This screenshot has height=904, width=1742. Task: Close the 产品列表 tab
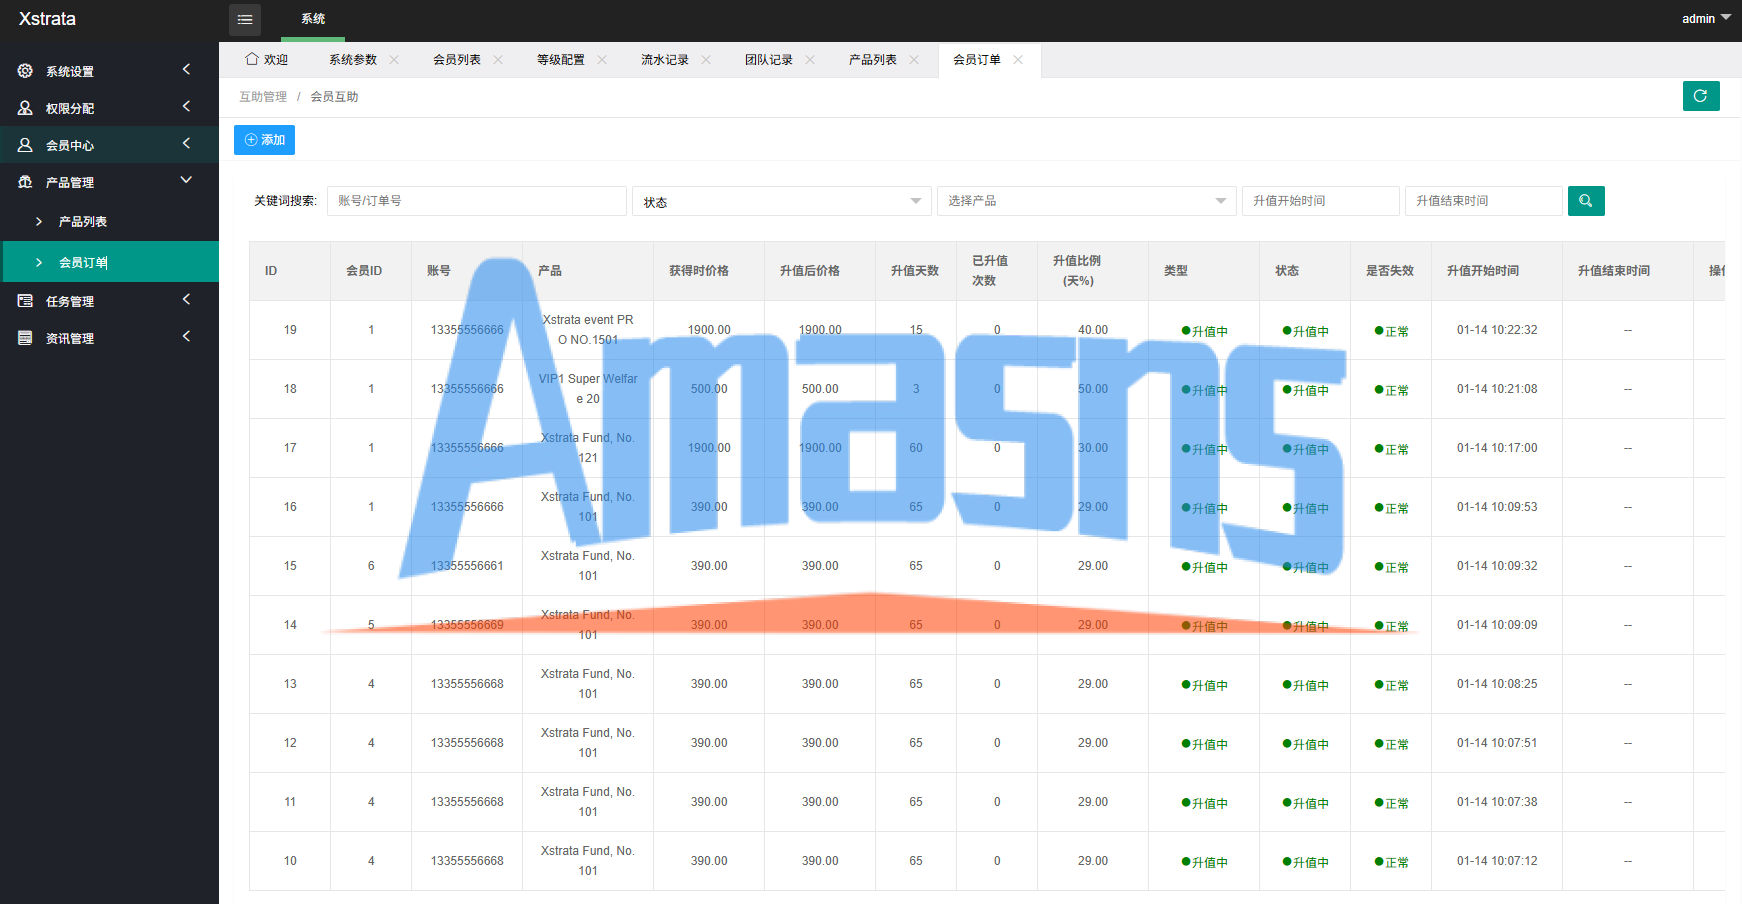click(914, 60)
